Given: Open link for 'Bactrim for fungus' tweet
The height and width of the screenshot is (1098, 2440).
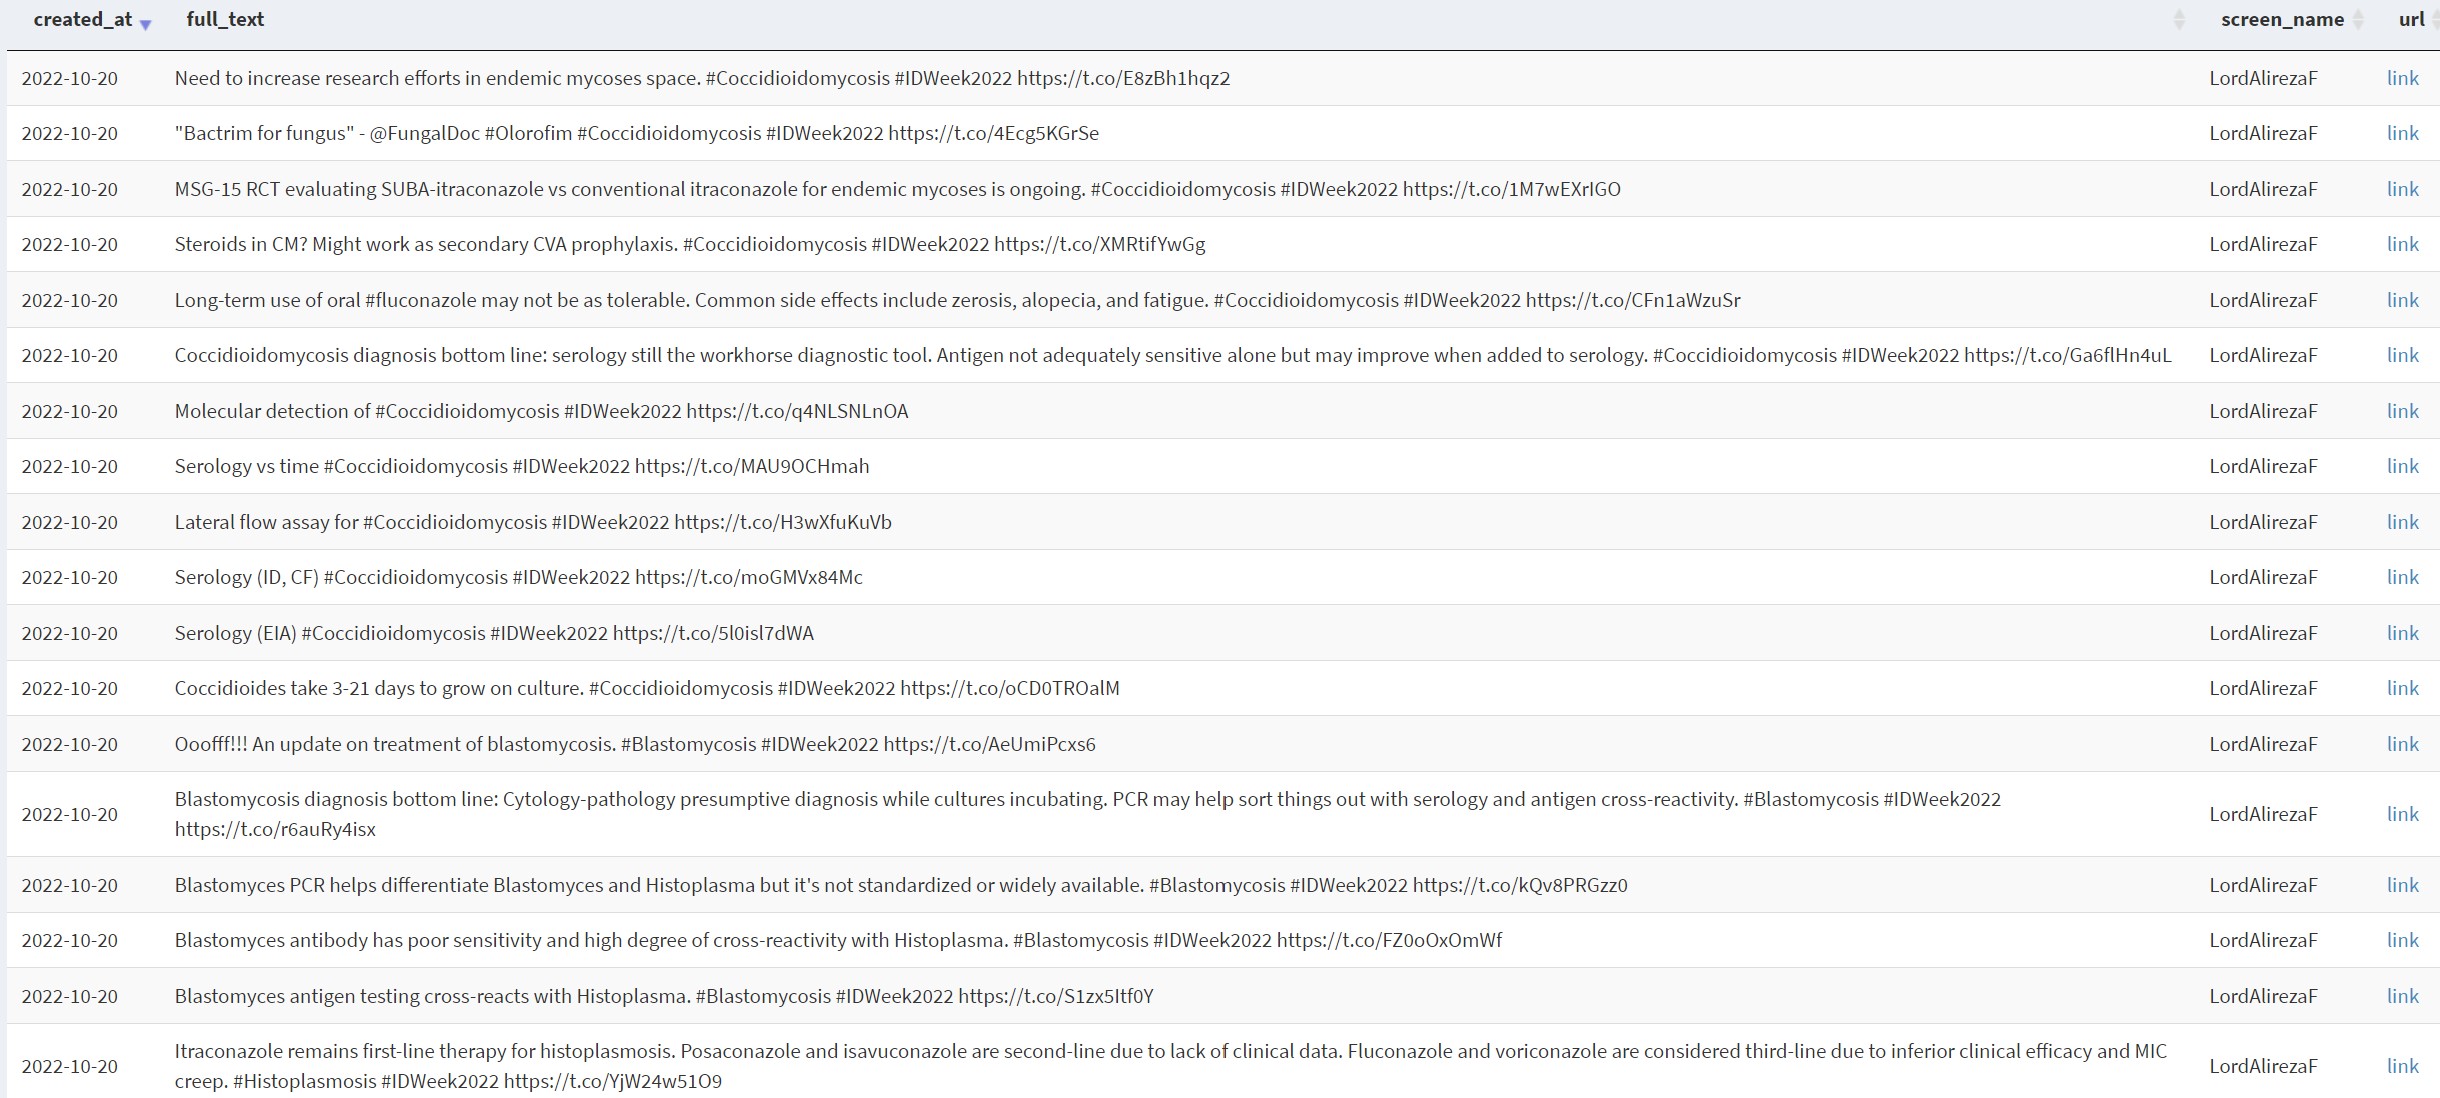Looking at the screenshot, I should (x=2402, y=133).
